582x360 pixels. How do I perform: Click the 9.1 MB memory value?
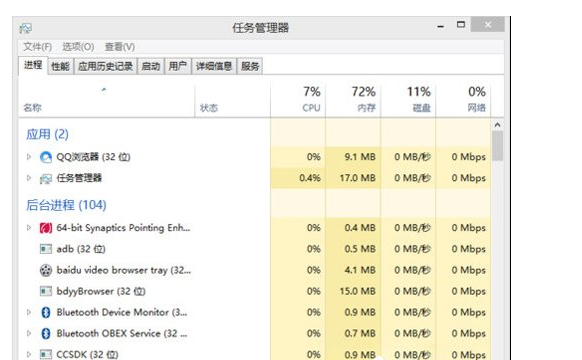[x=360, y=157]
